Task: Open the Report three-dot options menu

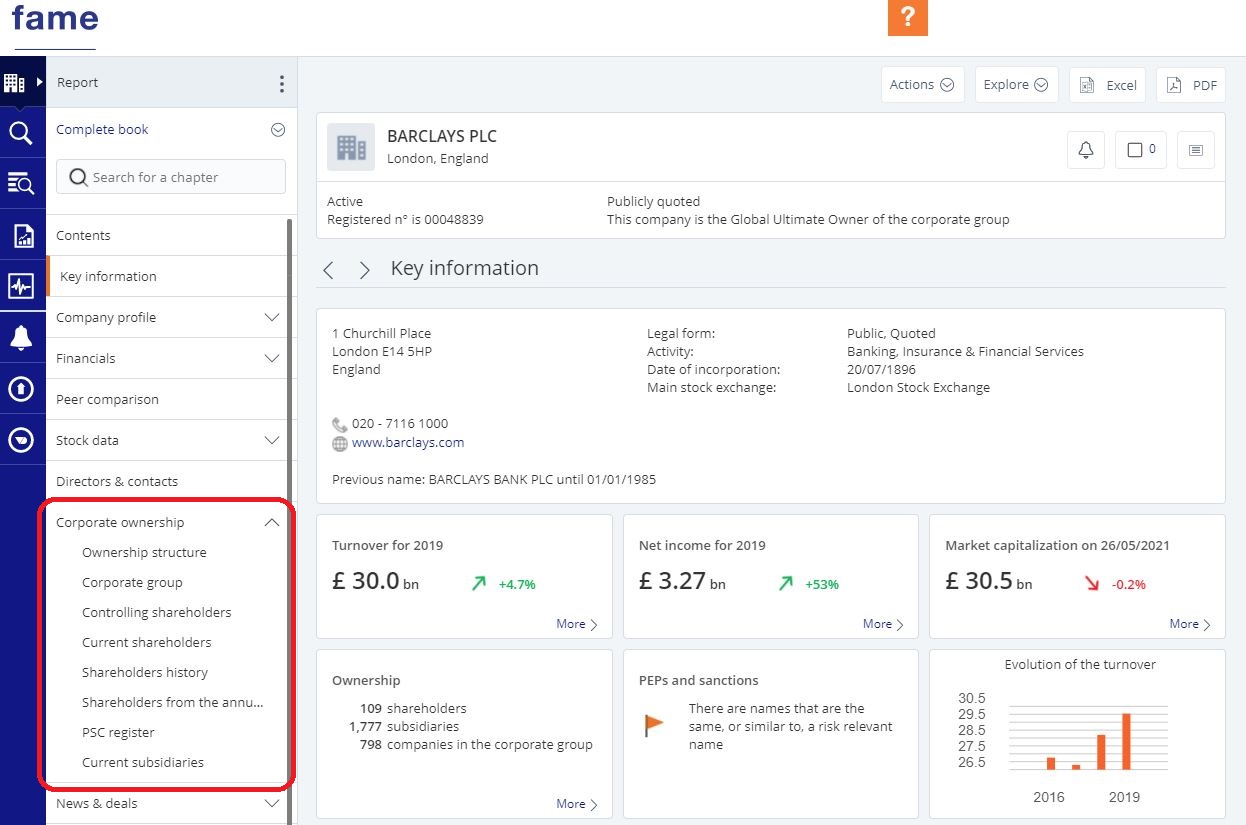Action: pyautogui.click(x=281, y=84)
